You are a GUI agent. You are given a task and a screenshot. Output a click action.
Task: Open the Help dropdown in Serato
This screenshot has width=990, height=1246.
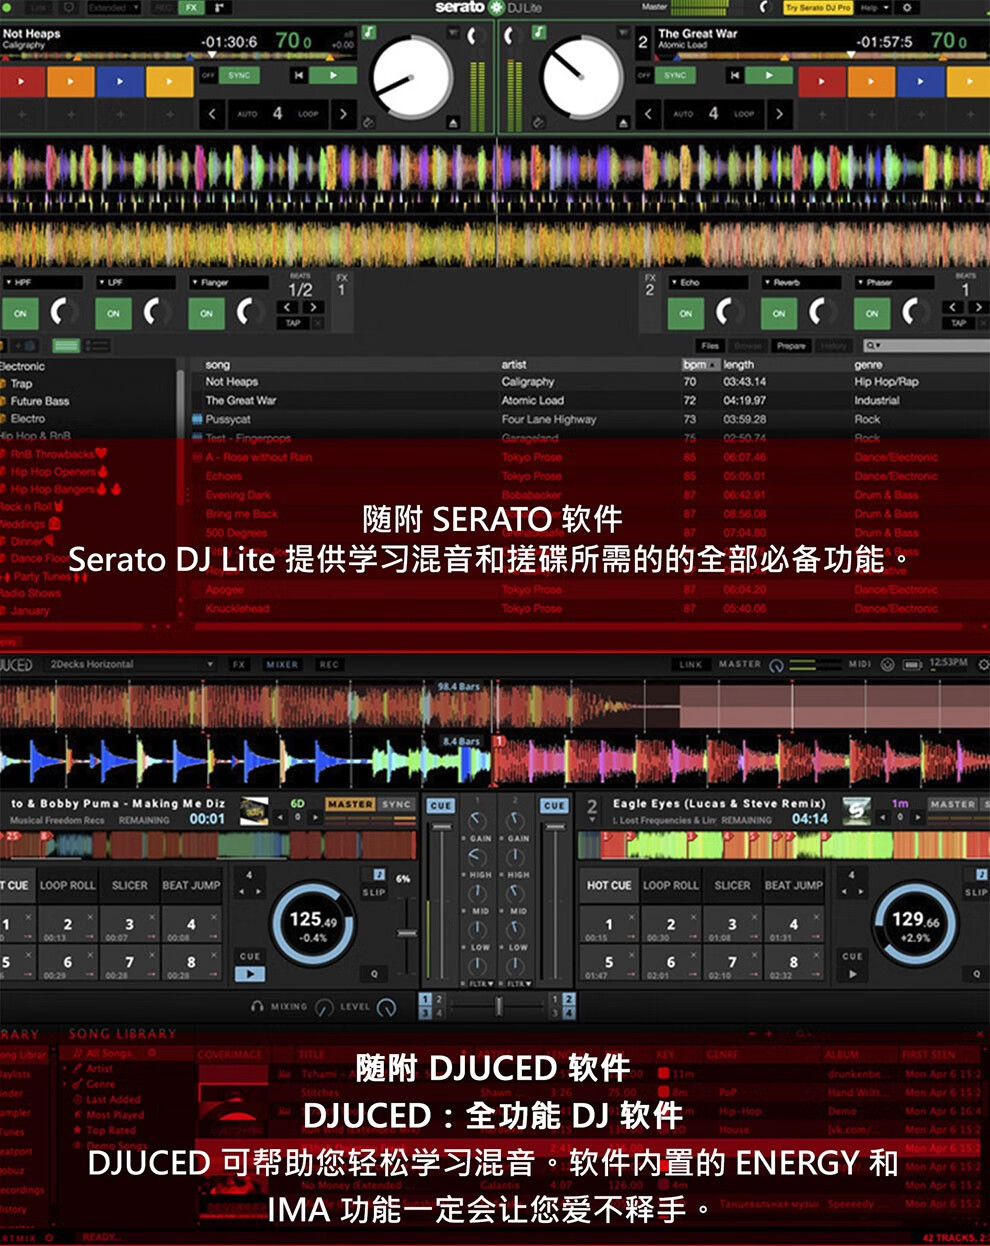pos(875,7)
